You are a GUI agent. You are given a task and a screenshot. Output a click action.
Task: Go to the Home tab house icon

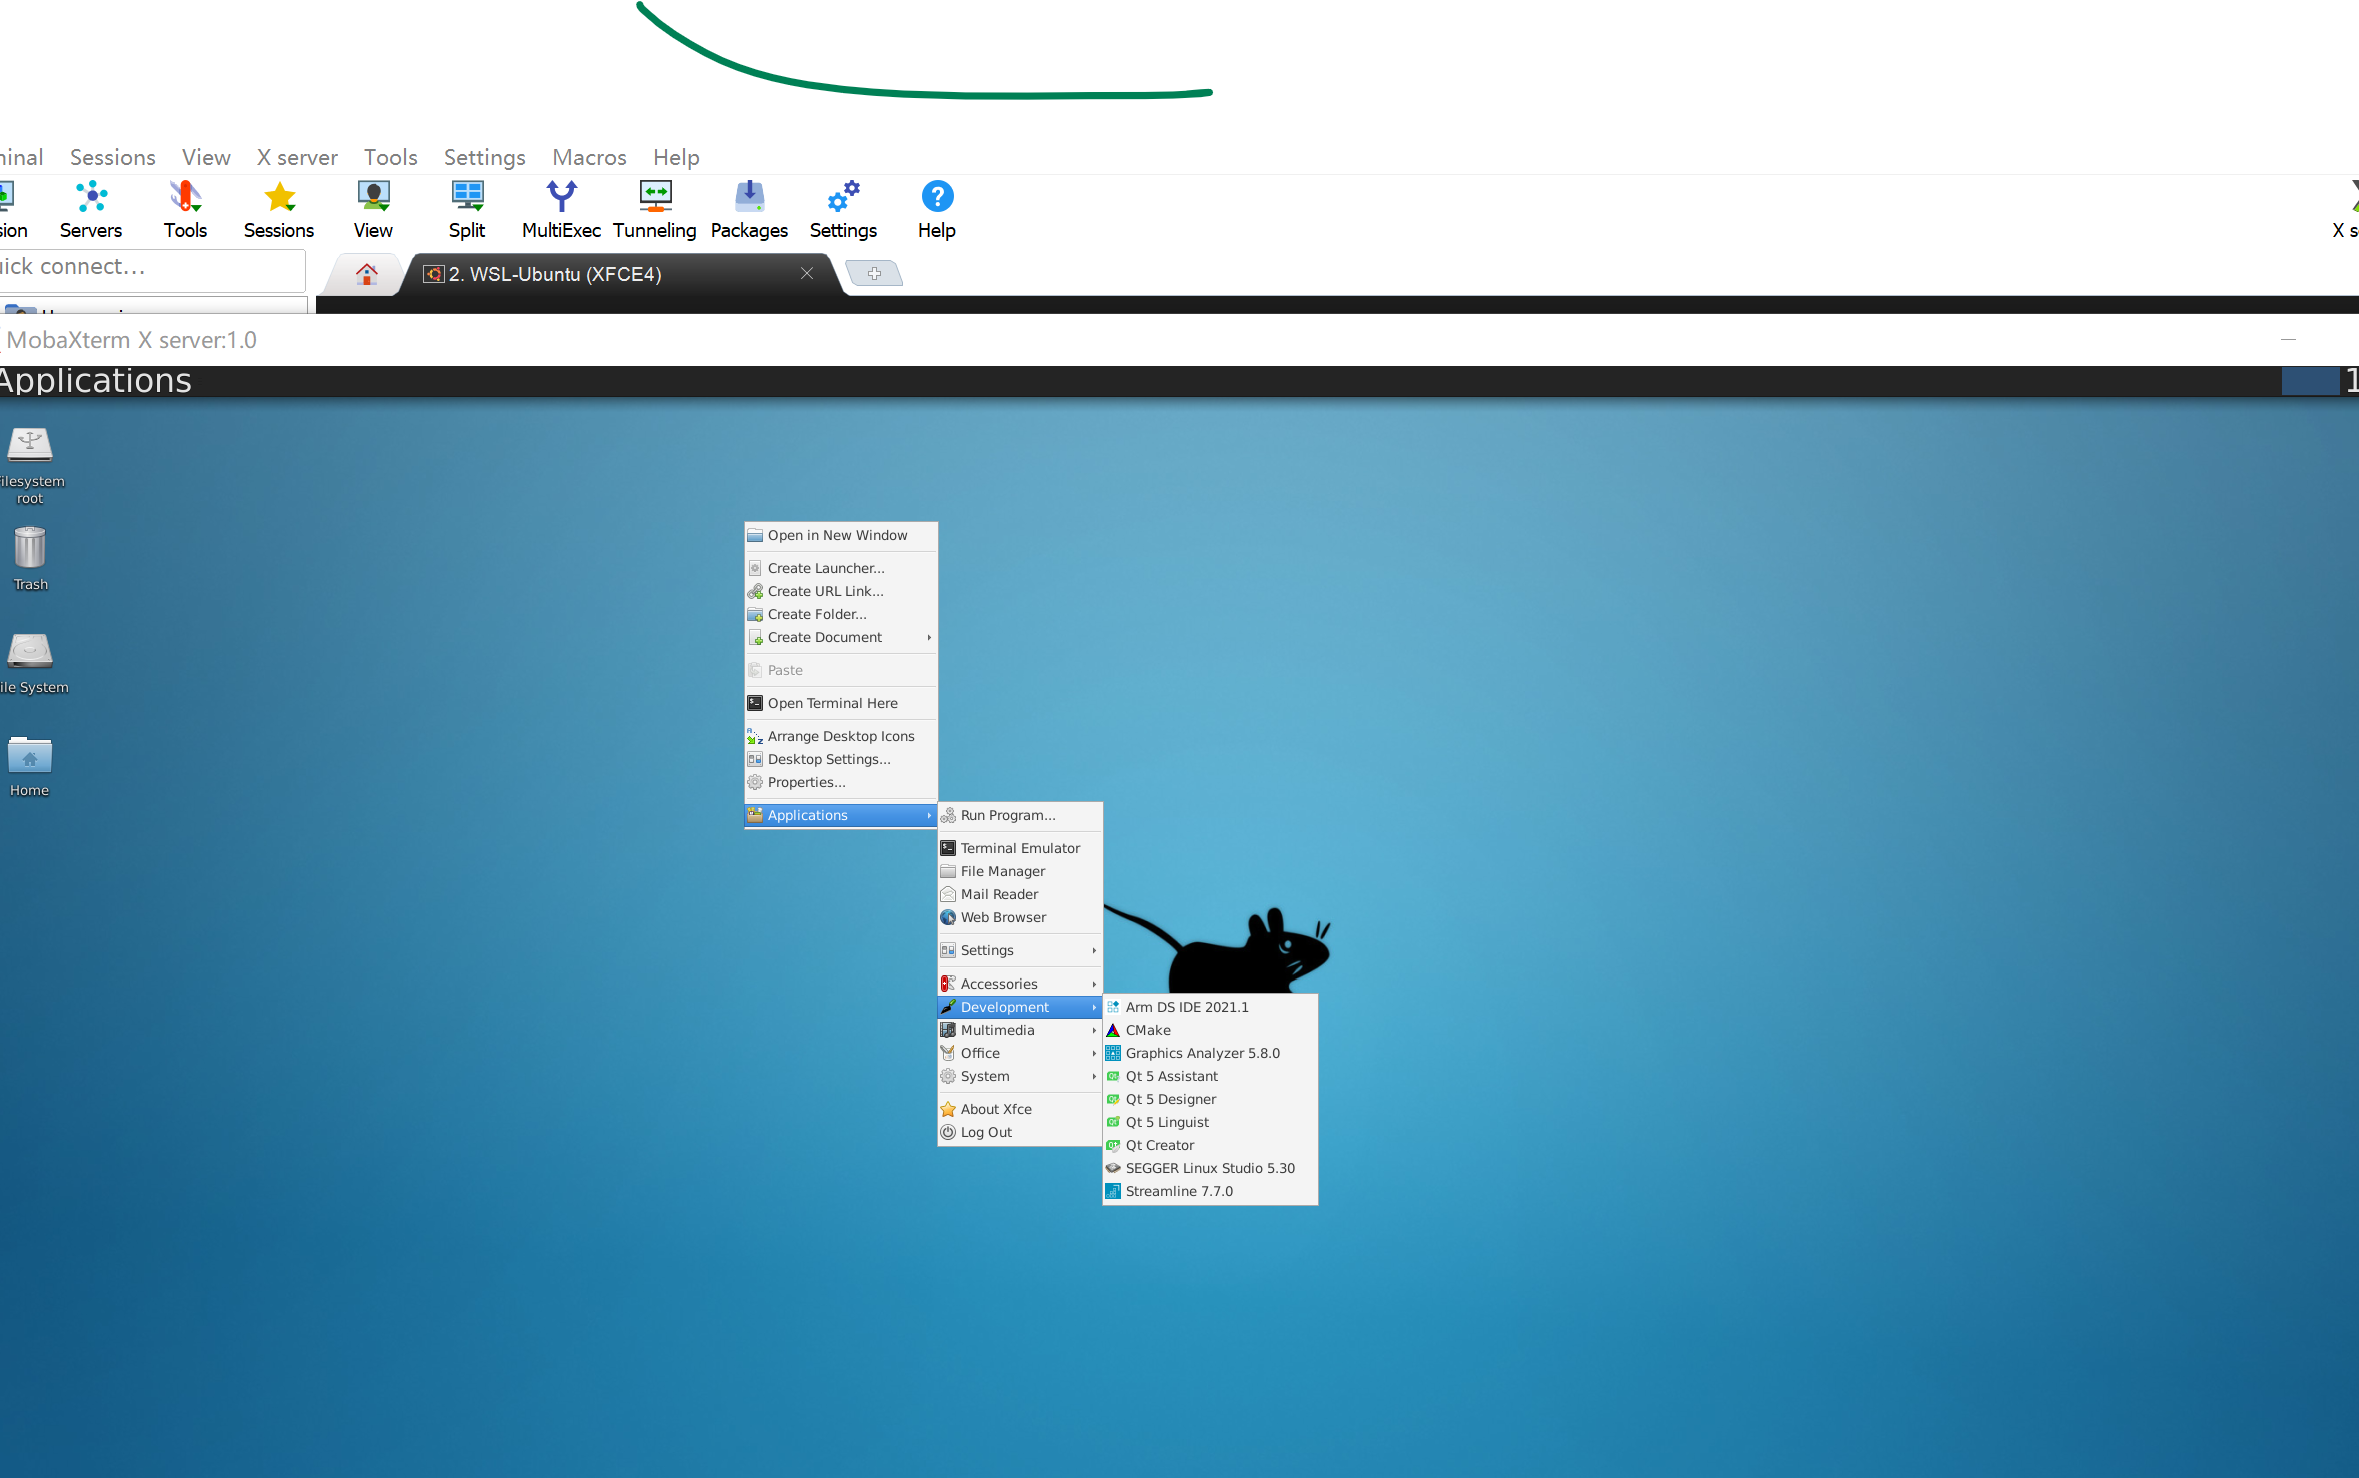tap(367, 274)
